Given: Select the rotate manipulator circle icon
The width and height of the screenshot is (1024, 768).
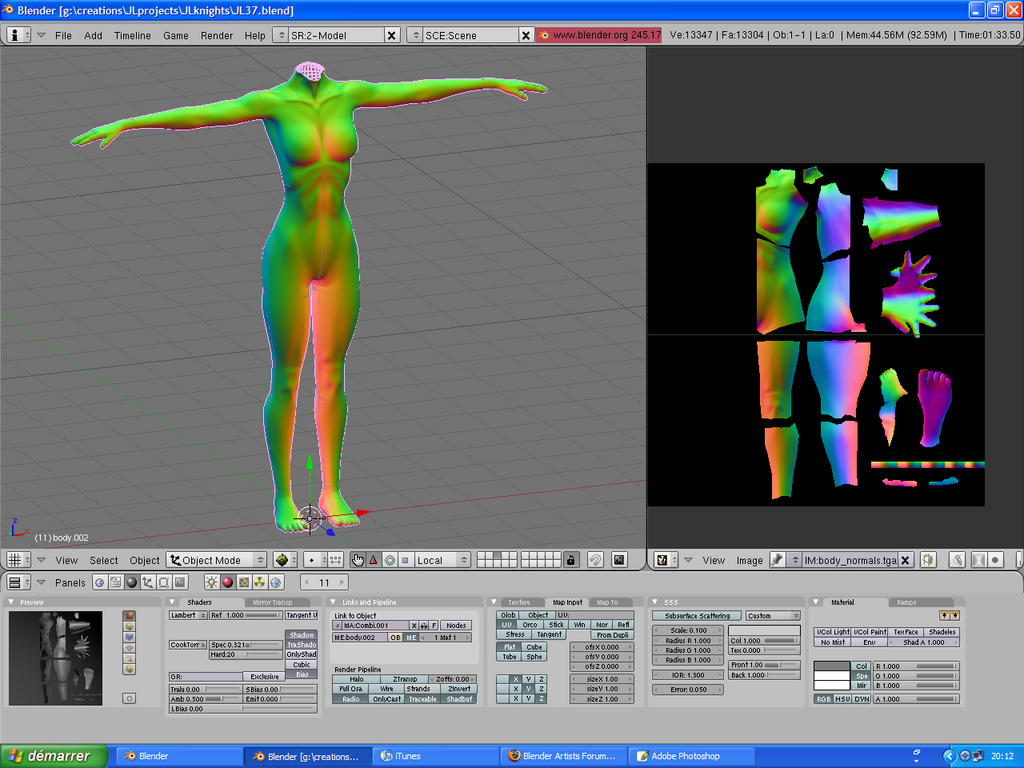Looking at the screenshot, I should coord(390,560).
